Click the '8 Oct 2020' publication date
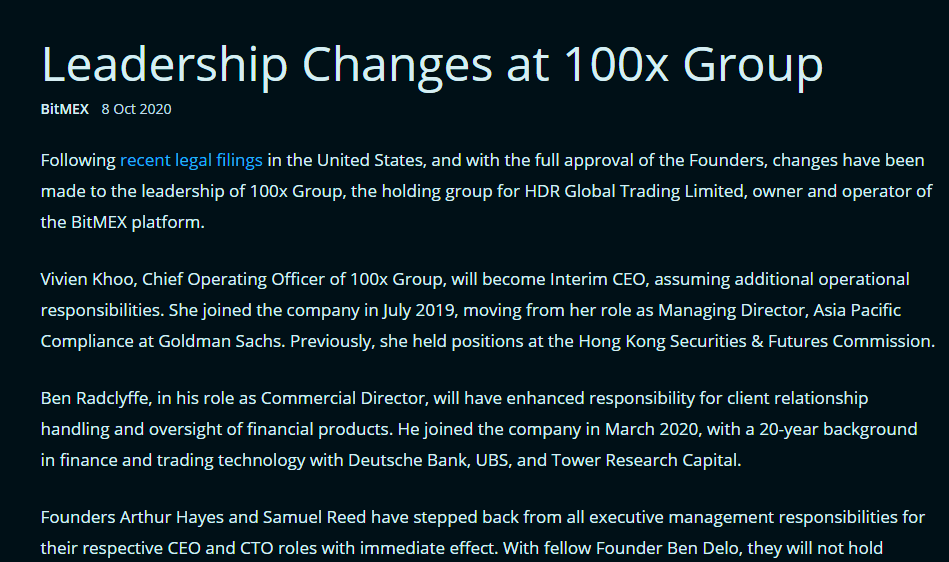949x562 pixels. [136, 109]
